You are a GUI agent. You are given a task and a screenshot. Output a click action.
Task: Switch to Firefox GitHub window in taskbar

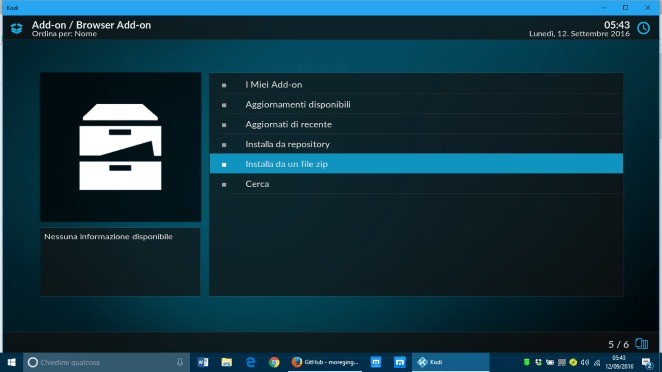[325, 362]
